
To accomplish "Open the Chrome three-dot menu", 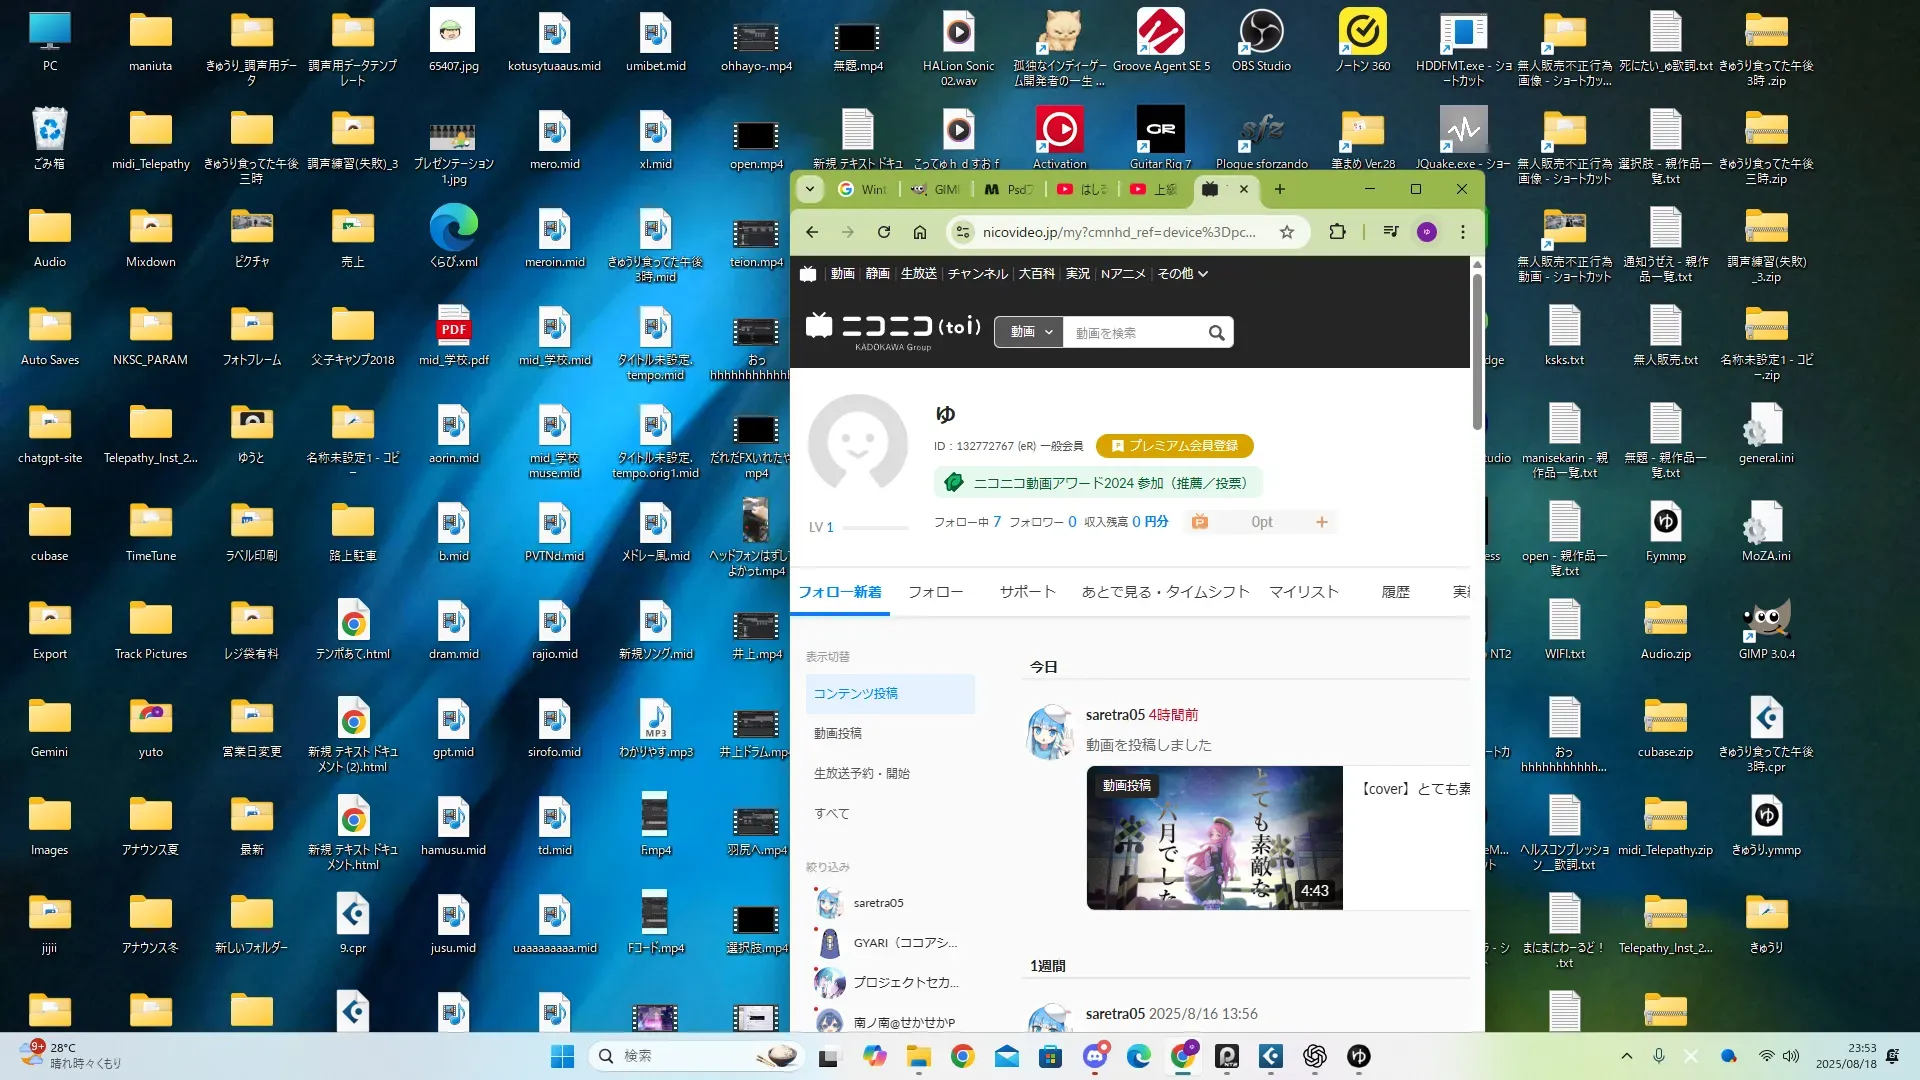I will 1463,232.
